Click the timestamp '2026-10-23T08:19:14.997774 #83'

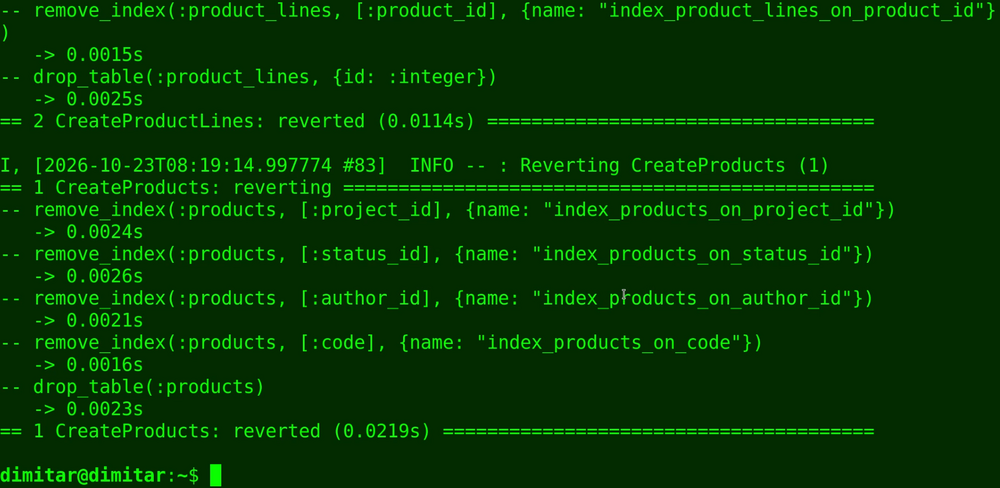tap(210, 166)
